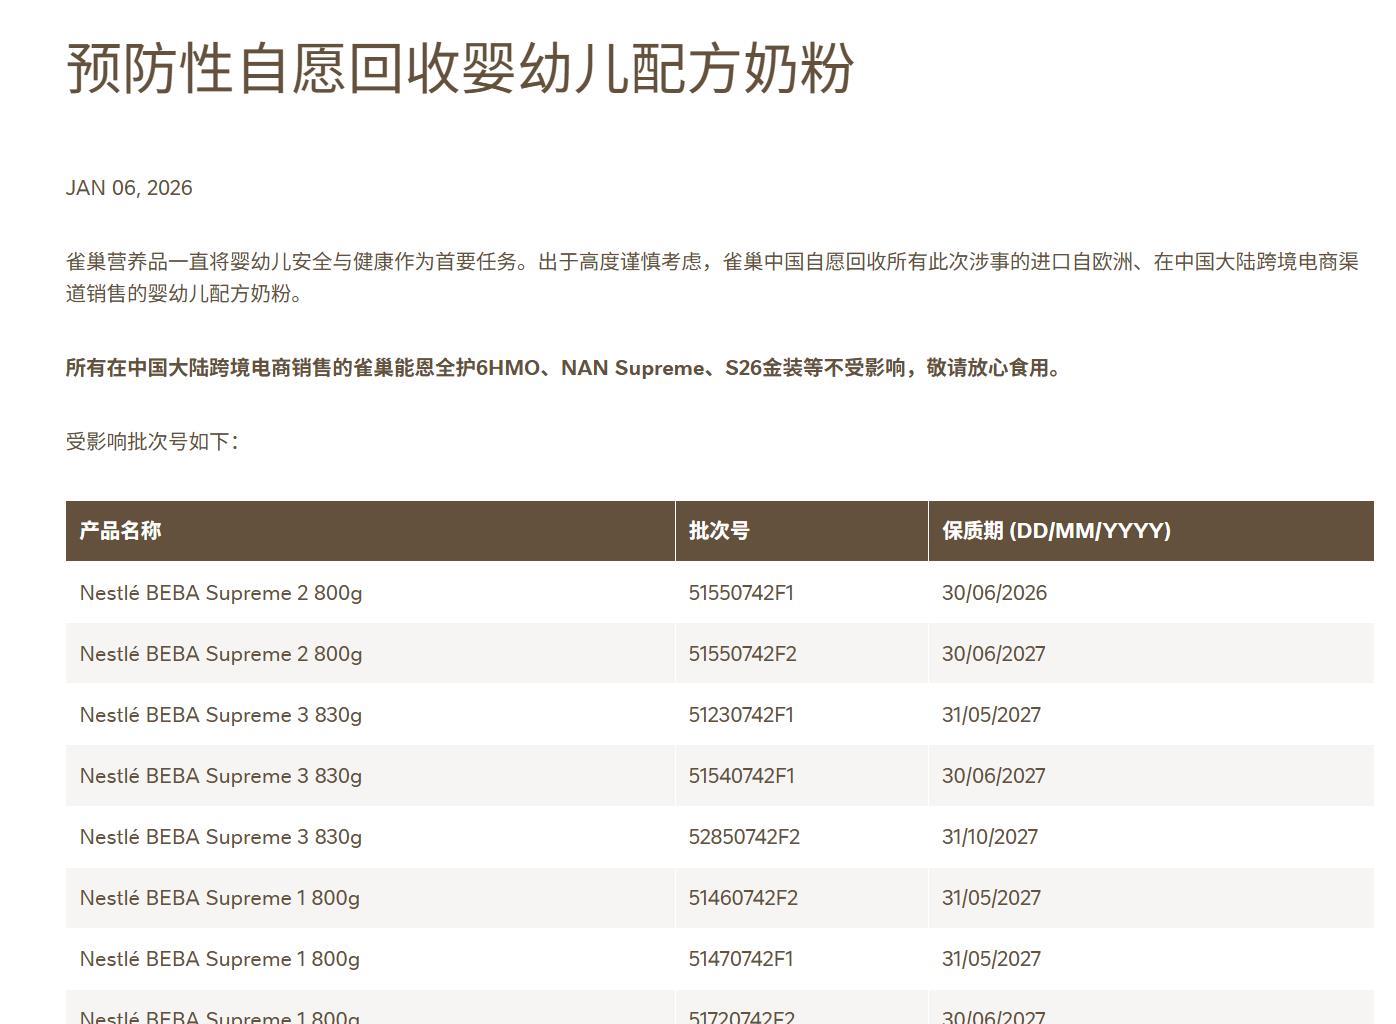1396x1024 pixels.
Task: Click the date JAN 06, 2026
Action: tap(128, 188)
